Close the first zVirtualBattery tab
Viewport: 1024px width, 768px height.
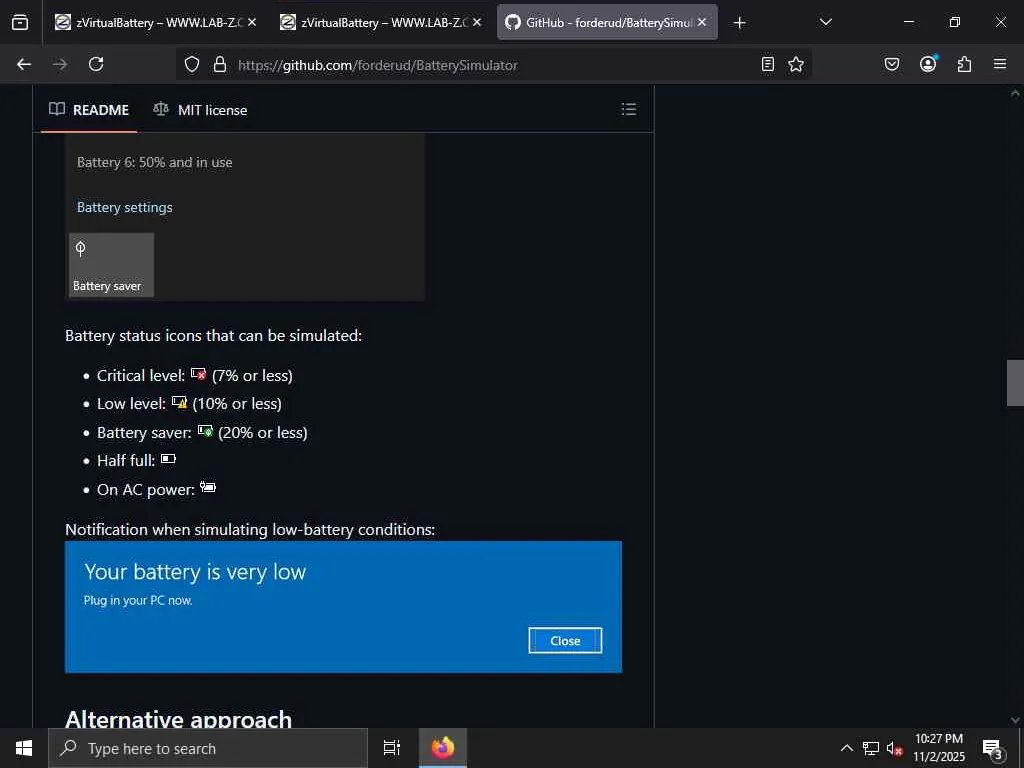tap(252, 22)
